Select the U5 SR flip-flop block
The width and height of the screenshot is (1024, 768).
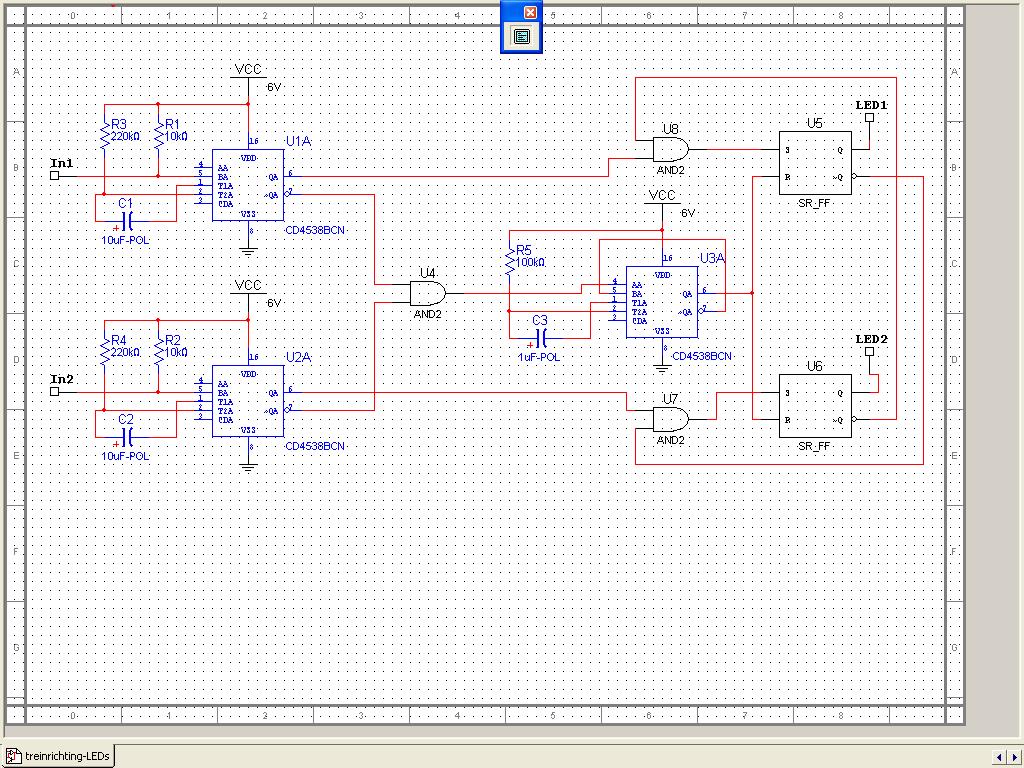point(815,163)
